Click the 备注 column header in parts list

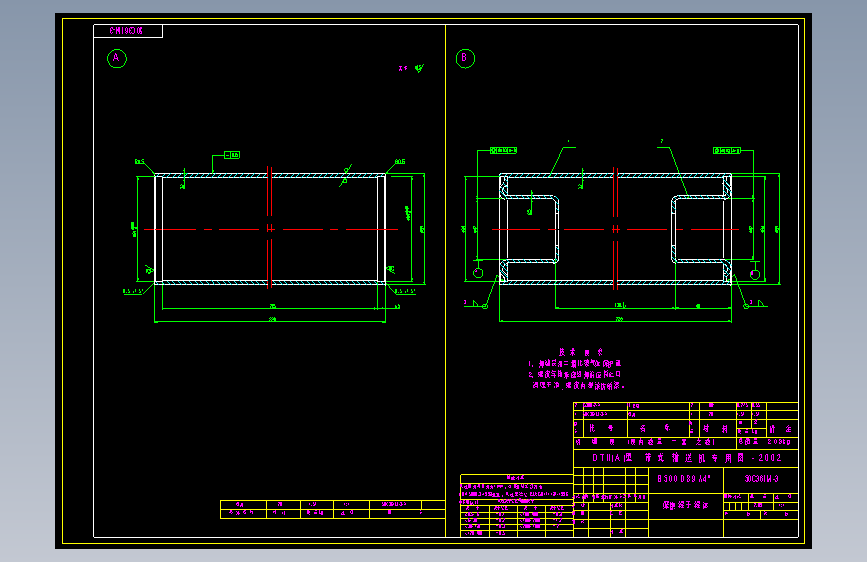[x=780, y=429]
